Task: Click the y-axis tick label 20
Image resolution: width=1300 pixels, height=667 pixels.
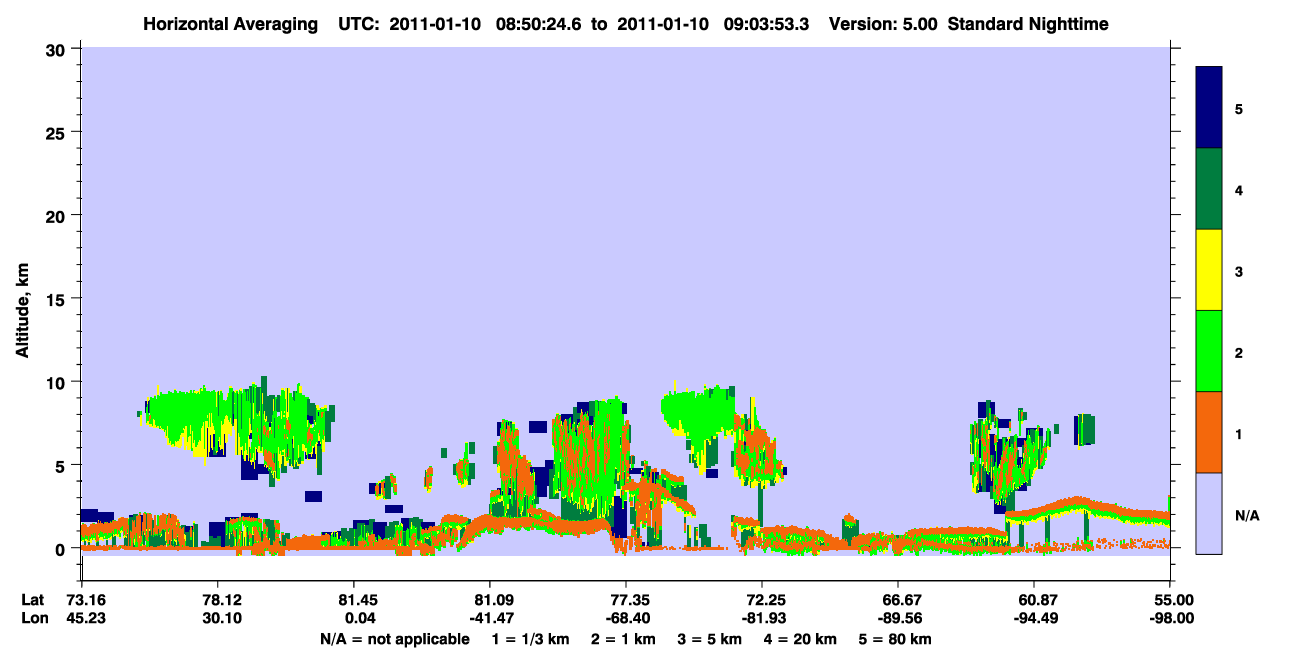Action: coord(58,215)
